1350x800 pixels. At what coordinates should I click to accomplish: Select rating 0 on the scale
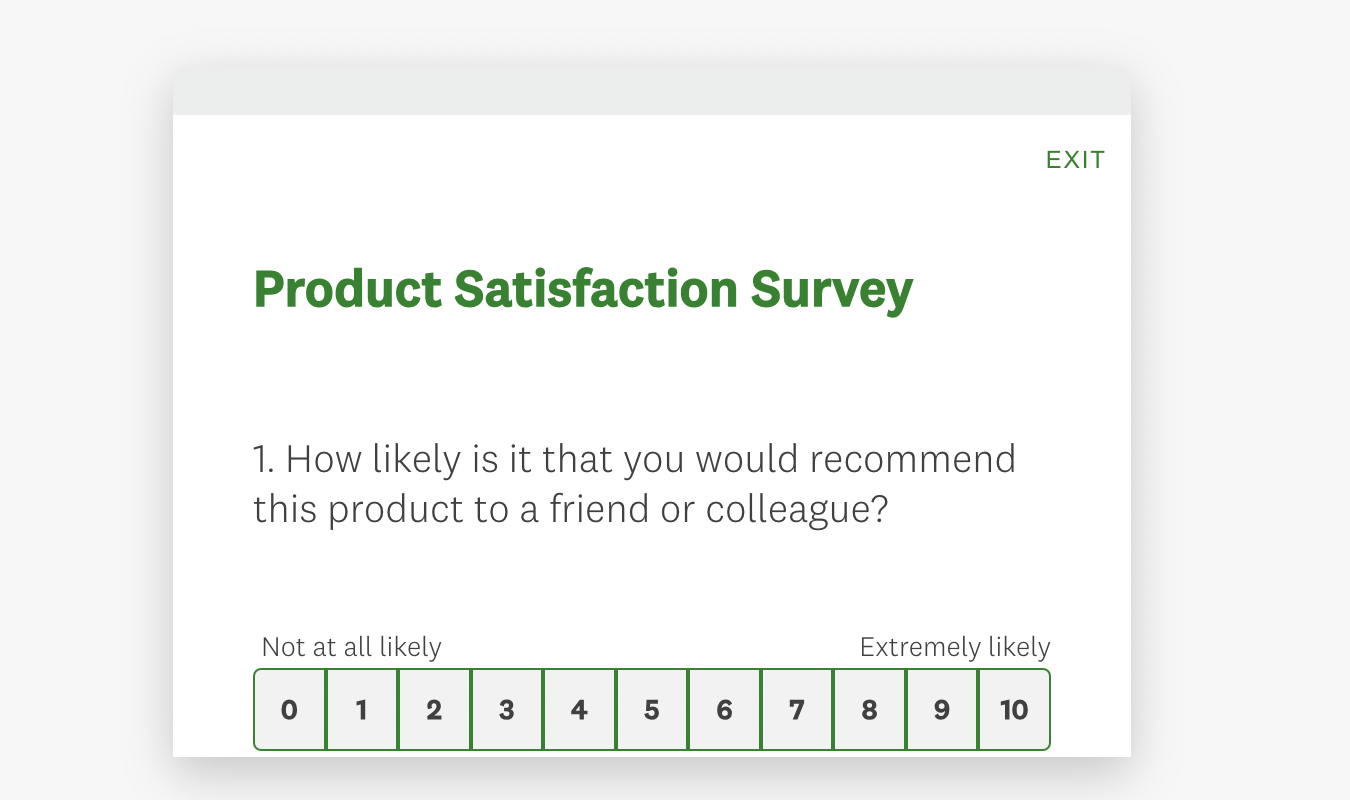[x=289, y=709]
